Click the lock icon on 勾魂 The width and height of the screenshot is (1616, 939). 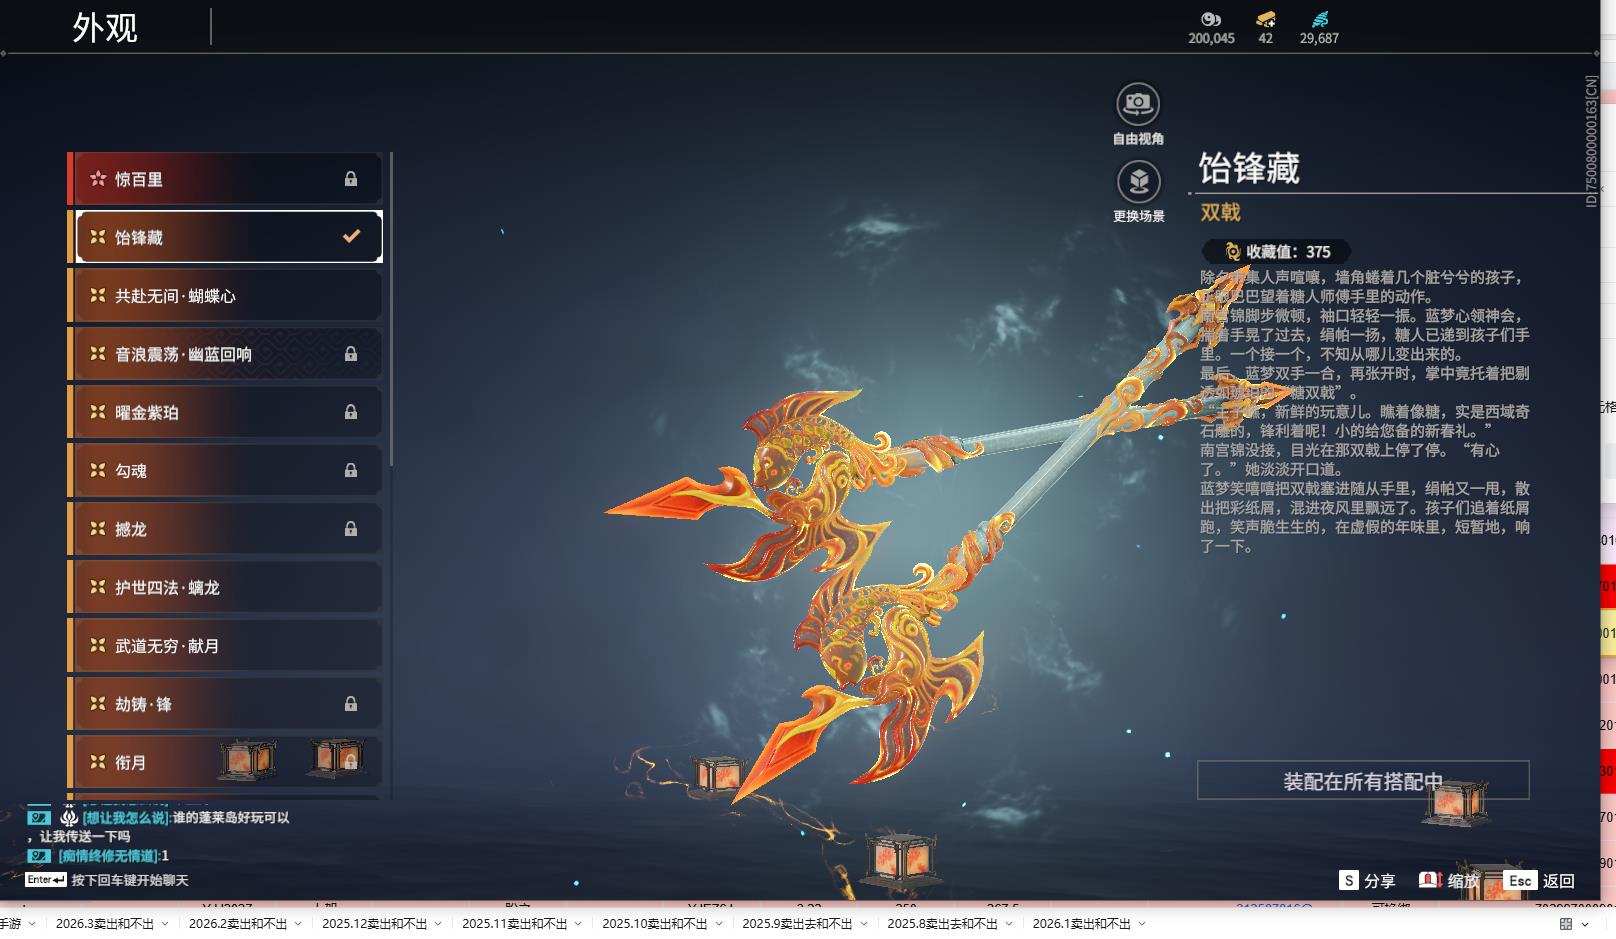352,470
